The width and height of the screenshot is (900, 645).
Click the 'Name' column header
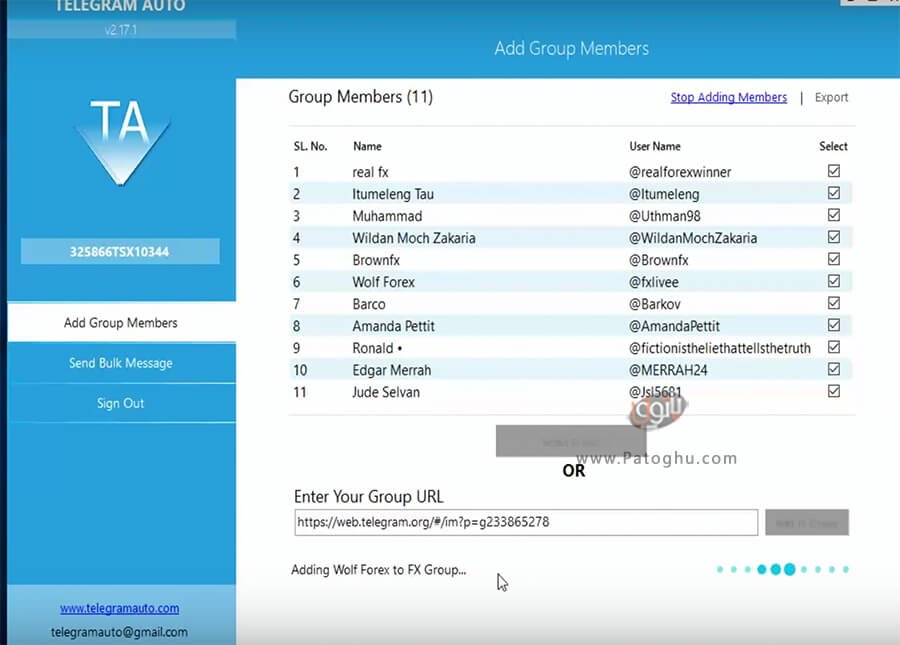367,146
